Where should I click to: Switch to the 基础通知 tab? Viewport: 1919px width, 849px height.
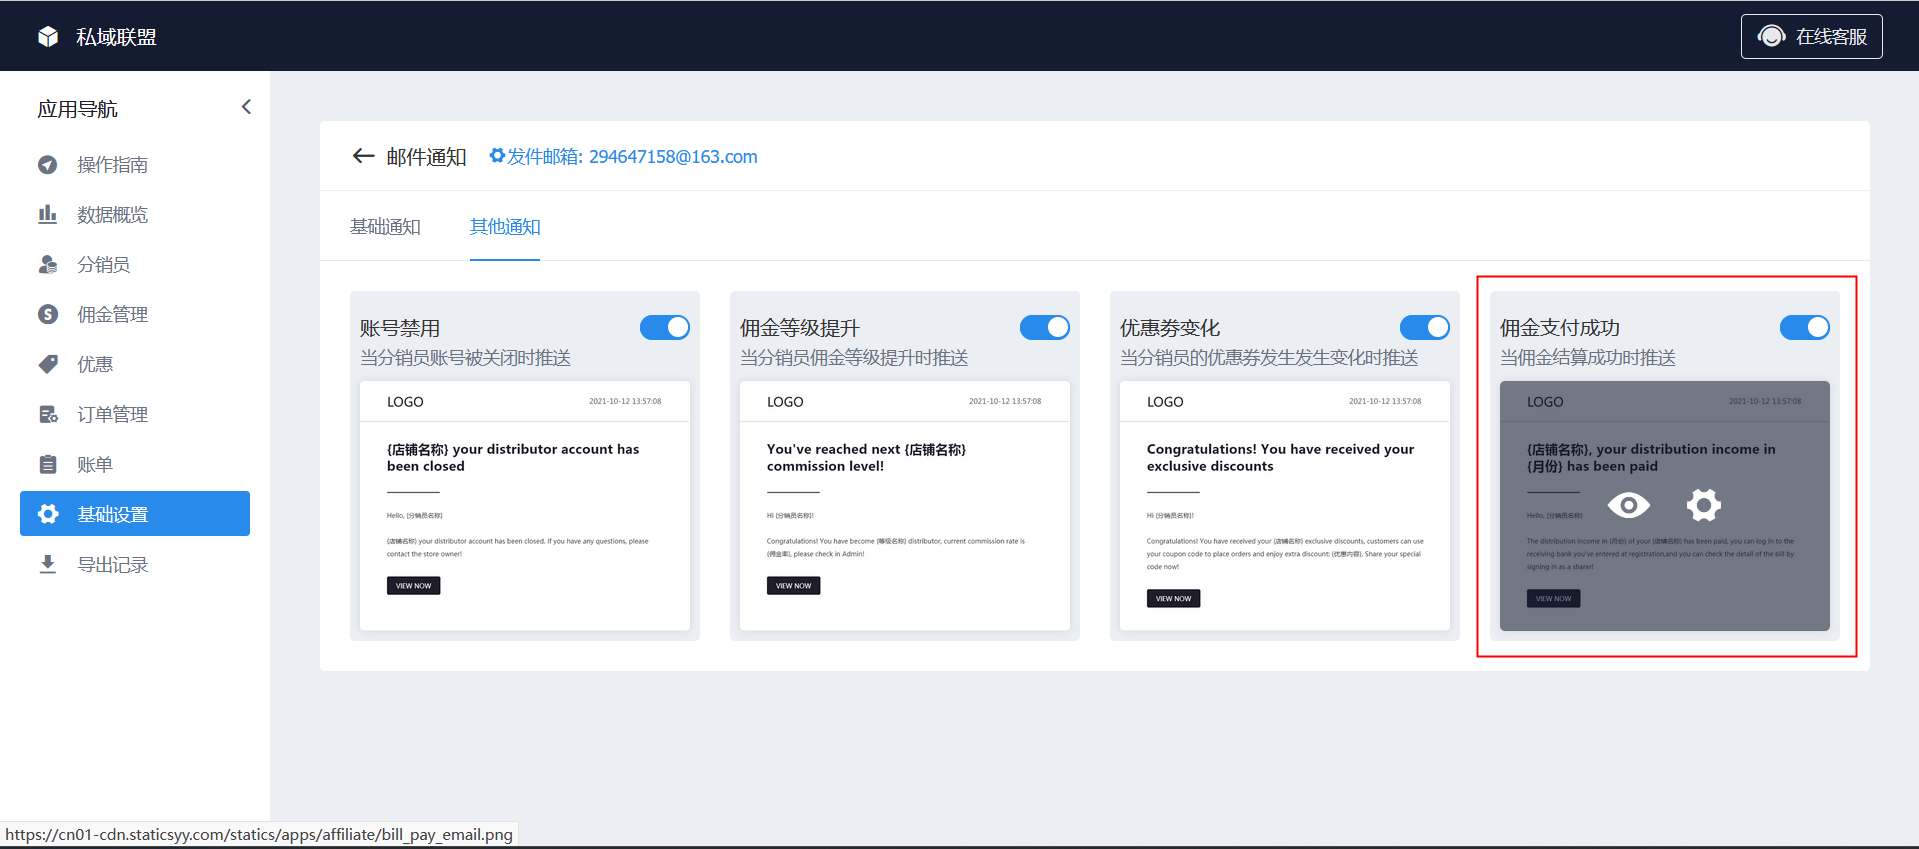click(385, 227)
